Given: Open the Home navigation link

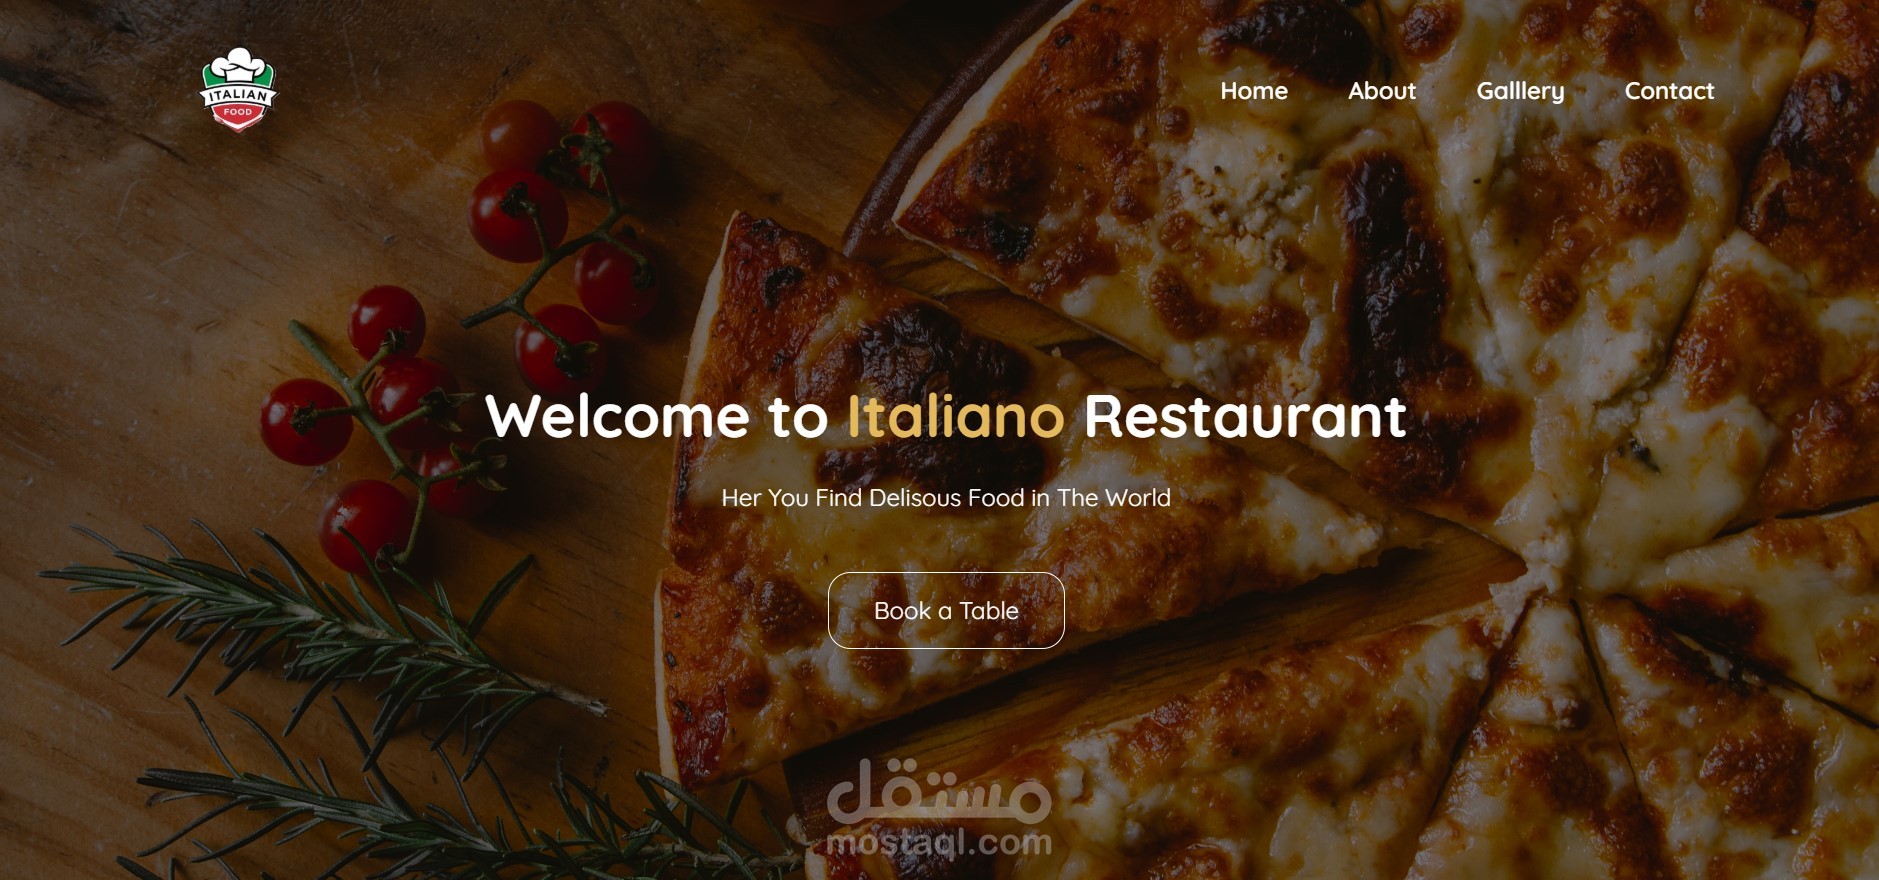Looking at the screenshot, I should pos(1254,91).
